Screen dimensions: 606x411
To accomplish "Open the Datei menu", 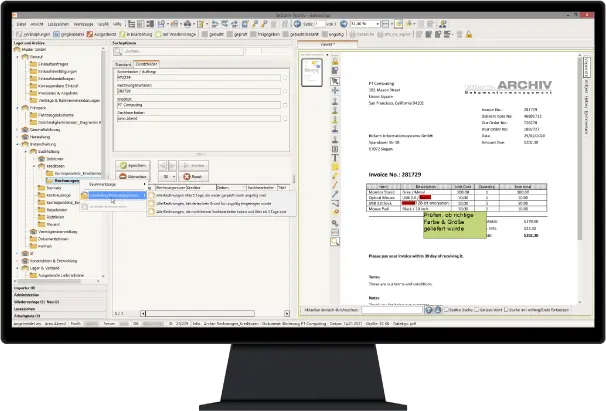I will [x=21, y=24].
